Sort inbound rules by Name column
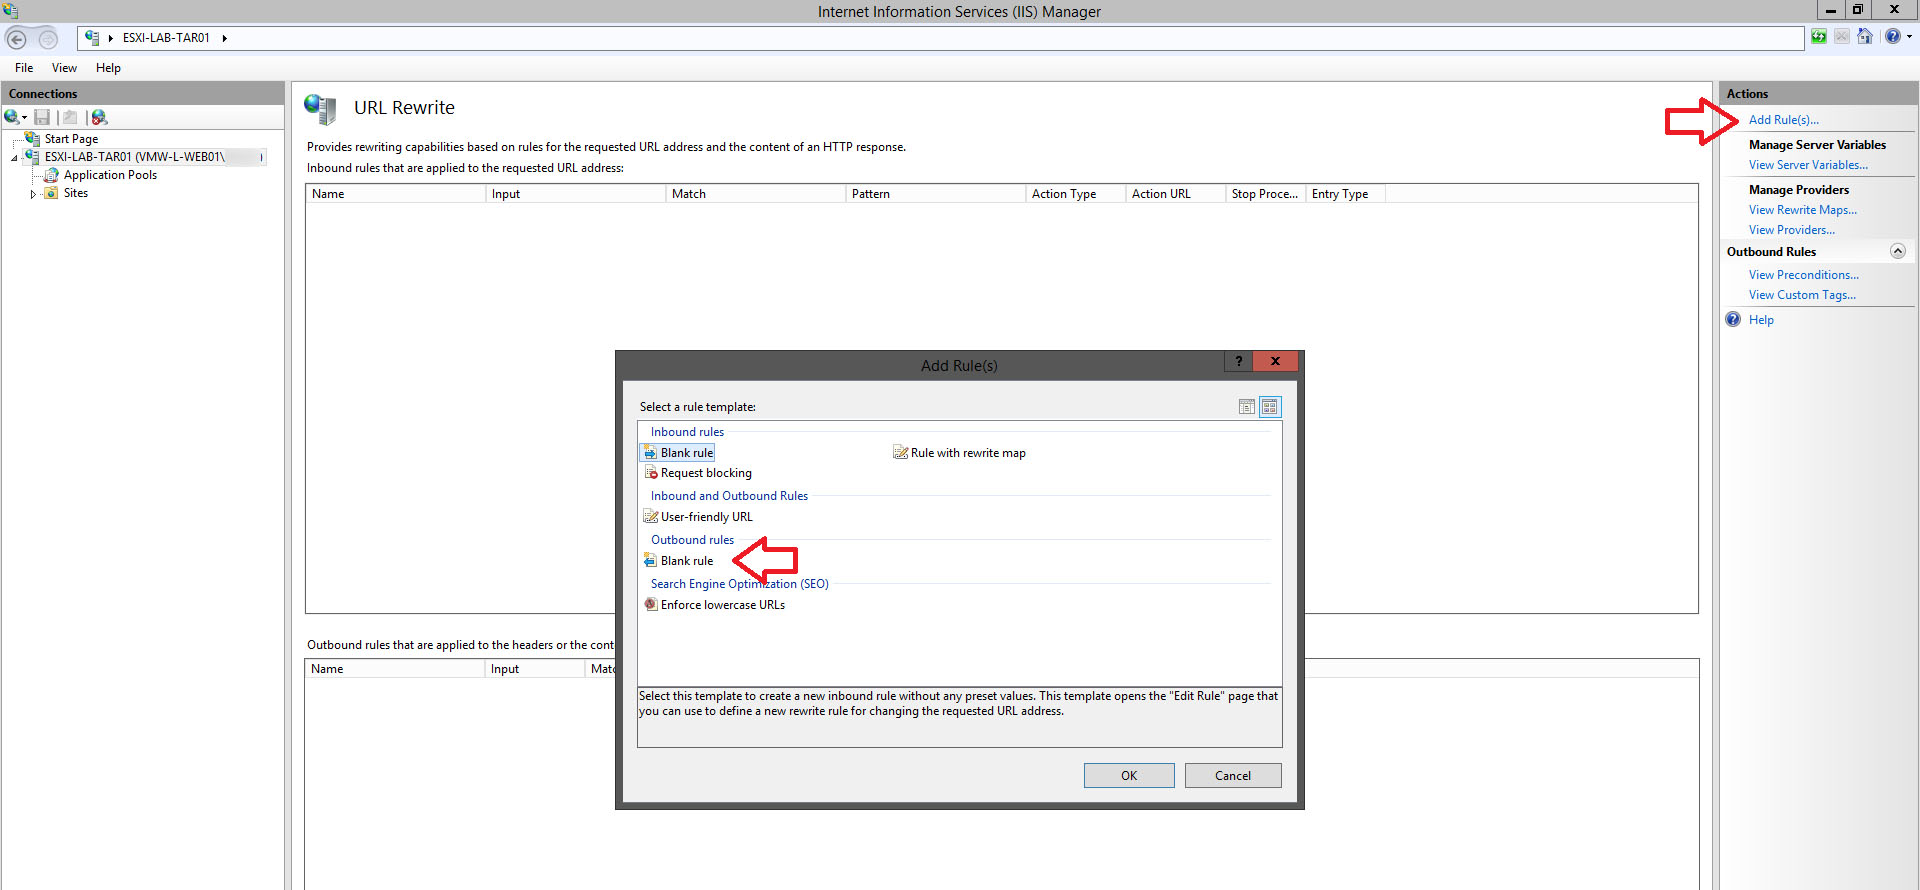 pos(396,194)
